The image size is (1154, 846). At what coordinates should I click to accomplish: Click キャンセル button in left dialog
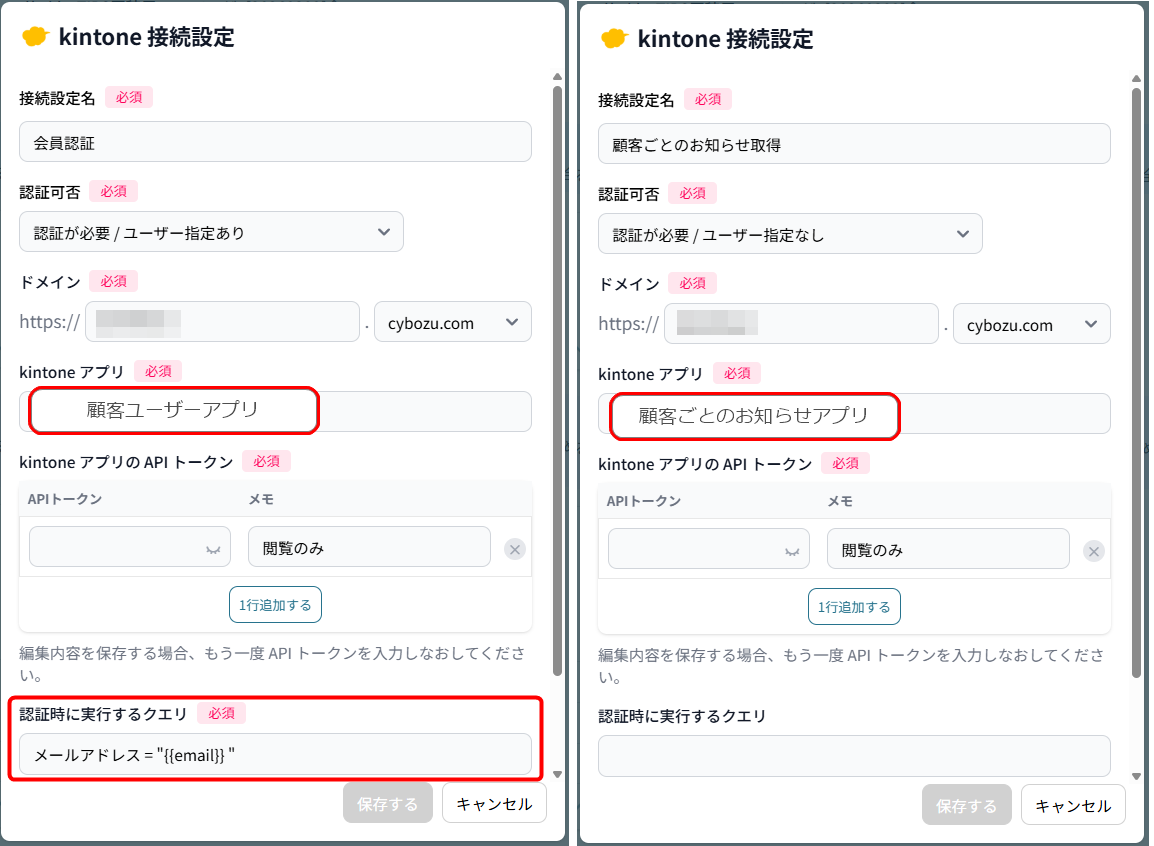coord(495,804)
